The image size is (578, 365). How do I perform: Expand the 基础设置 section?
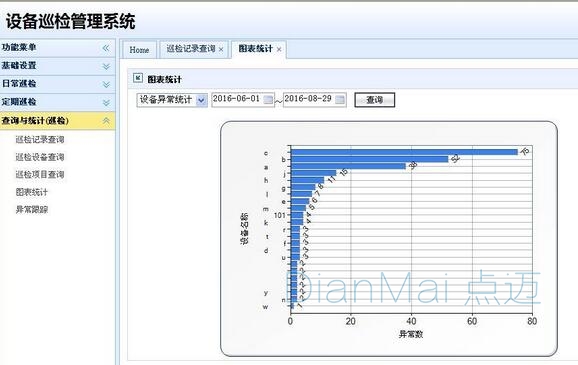[106, 66]
